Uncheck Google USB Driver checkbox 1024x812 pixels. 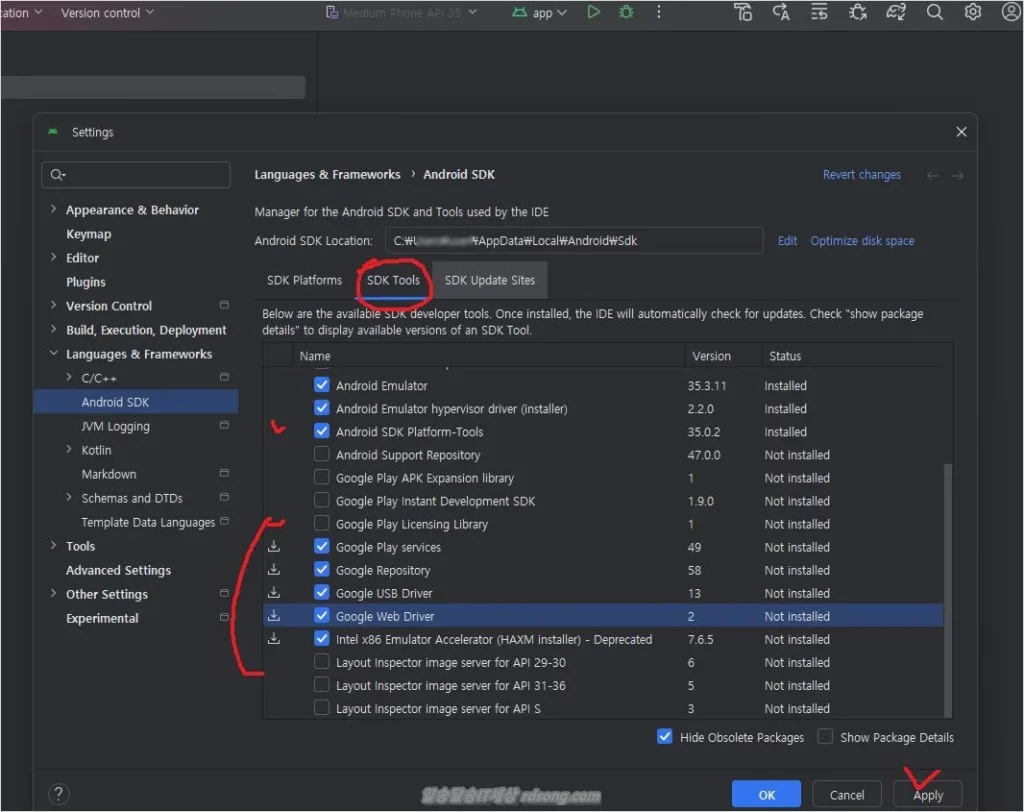pos(322,593)
